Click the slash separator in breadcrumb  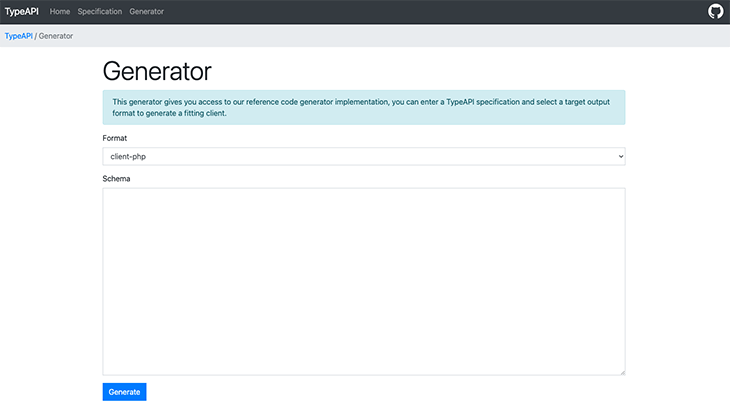tap(35, 36)
